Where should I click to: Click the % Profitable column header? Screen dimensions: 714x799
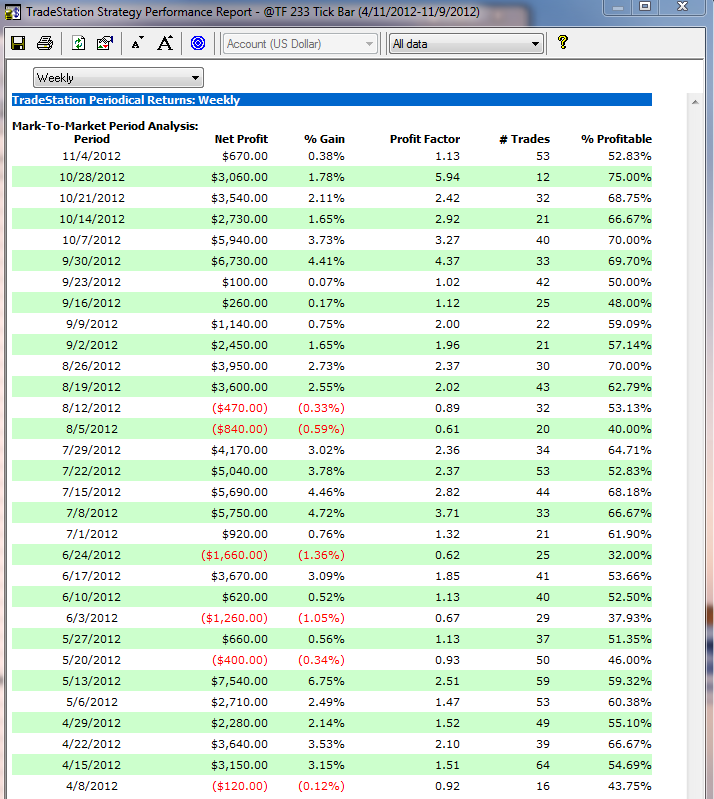(x=616, y=139)
